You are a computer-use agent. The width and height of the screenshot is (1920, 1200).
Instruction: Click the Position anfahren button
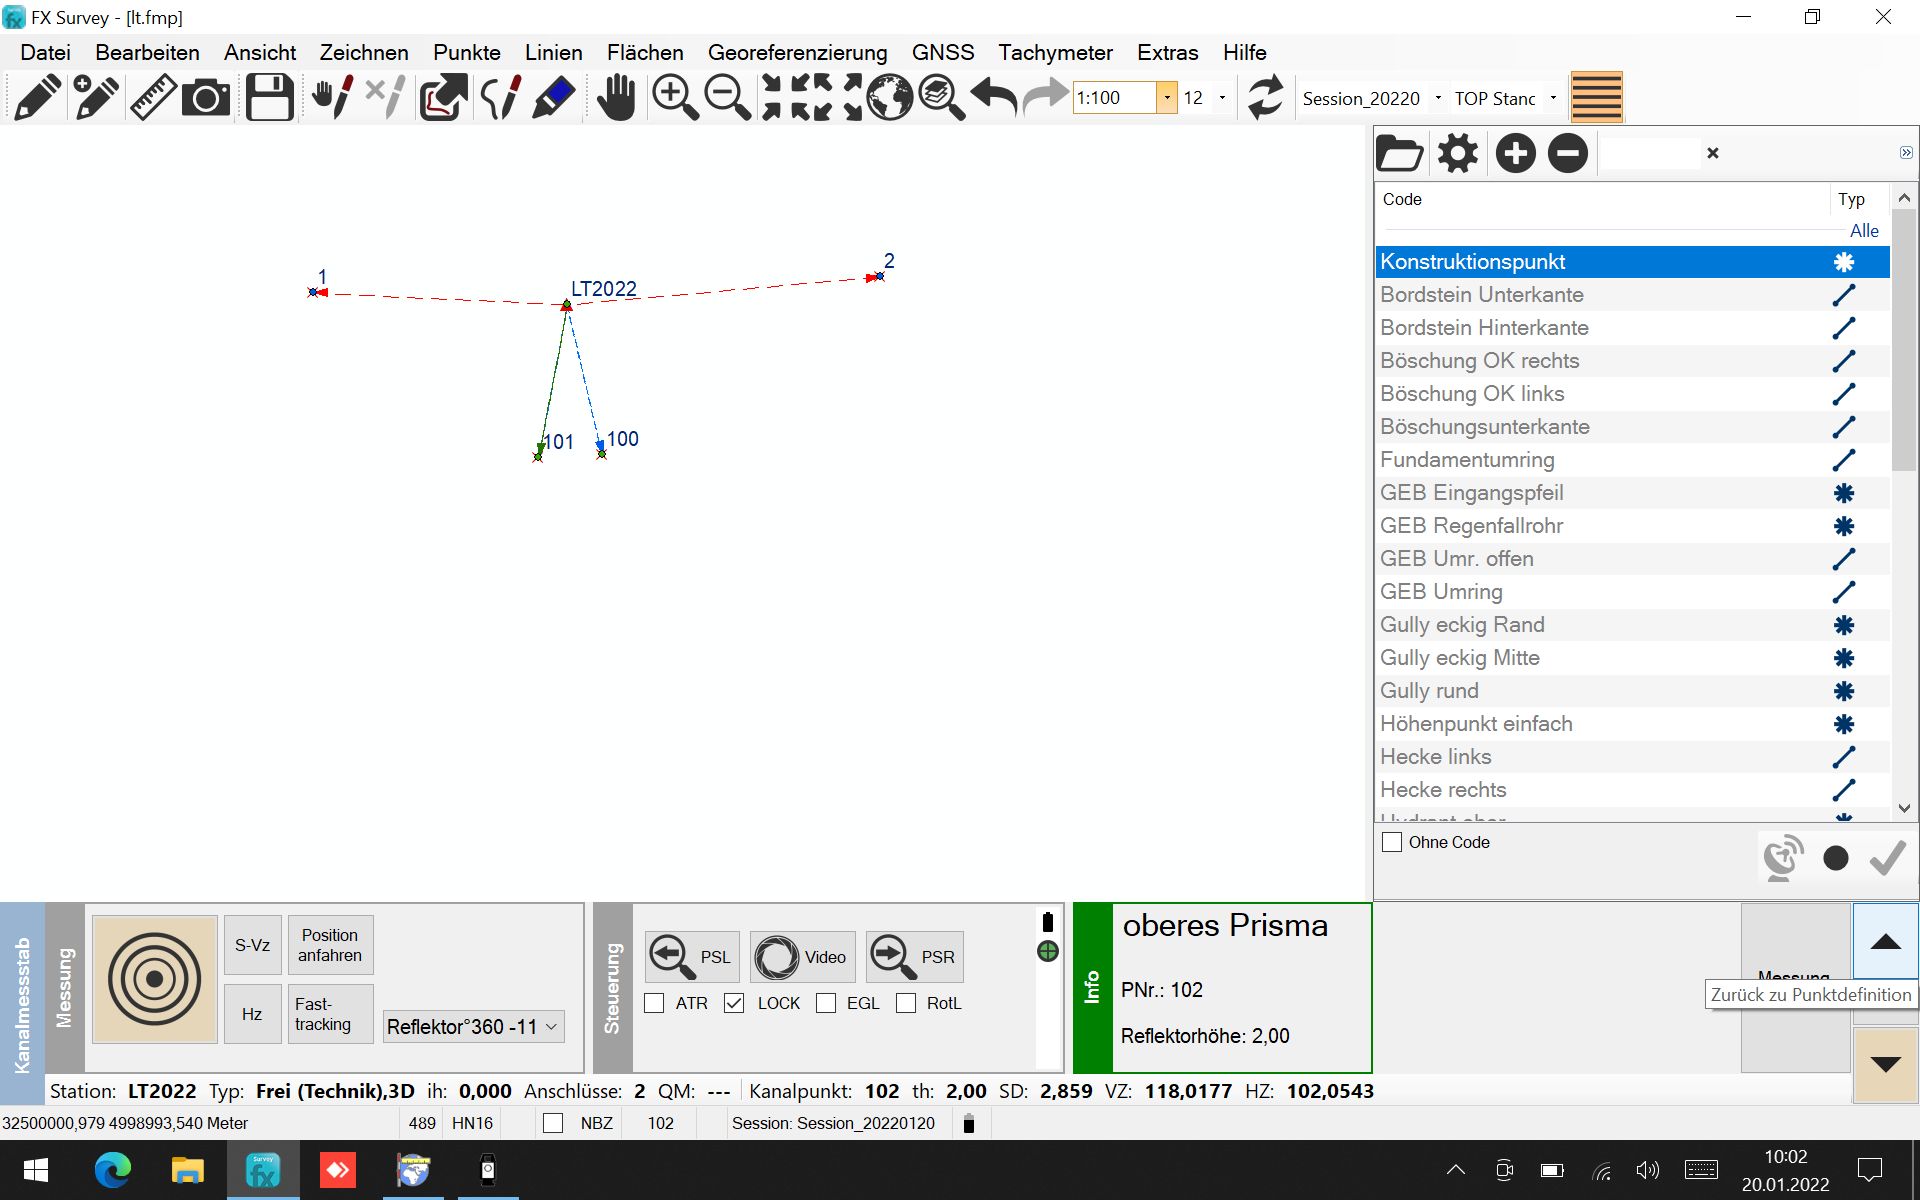coord(330,945)
